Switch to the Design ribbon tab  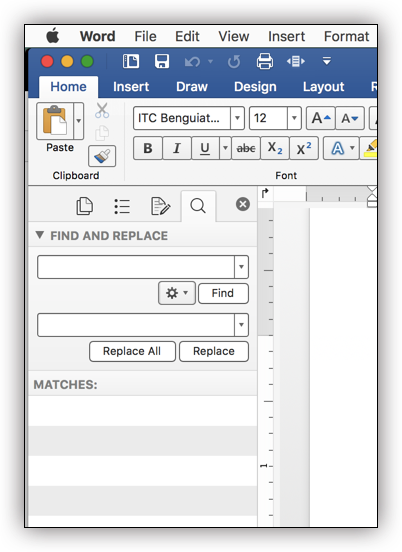coord(255,87)
